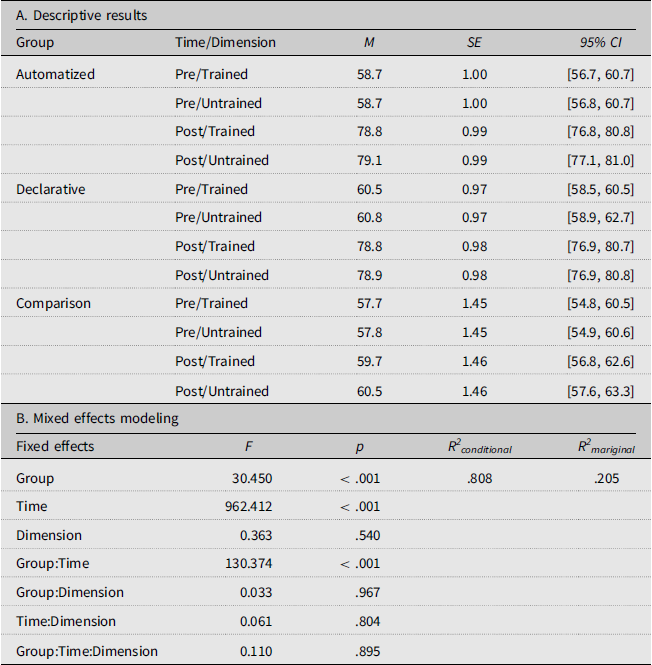Click the Group:Dimension p value .967
The height and width of the screenshot is (665, 652).
(x=368, y=592)
